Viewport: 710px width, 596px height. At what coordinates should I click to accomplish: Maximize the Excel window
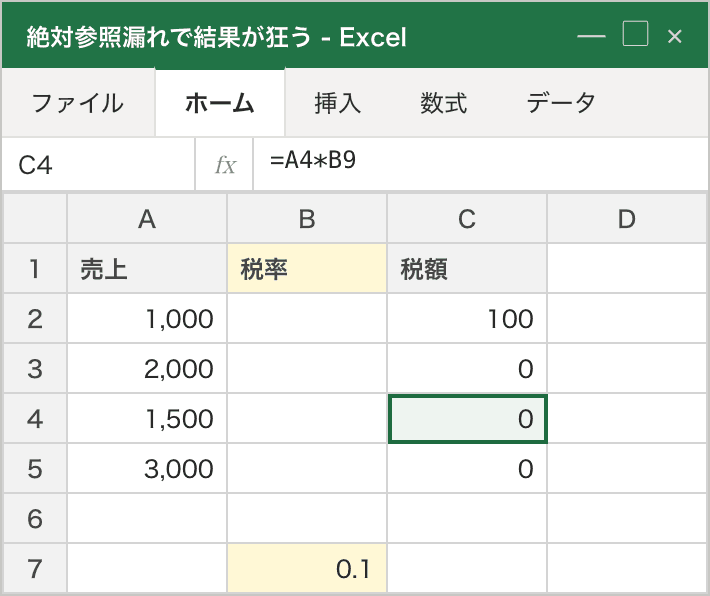pos(635,34)
